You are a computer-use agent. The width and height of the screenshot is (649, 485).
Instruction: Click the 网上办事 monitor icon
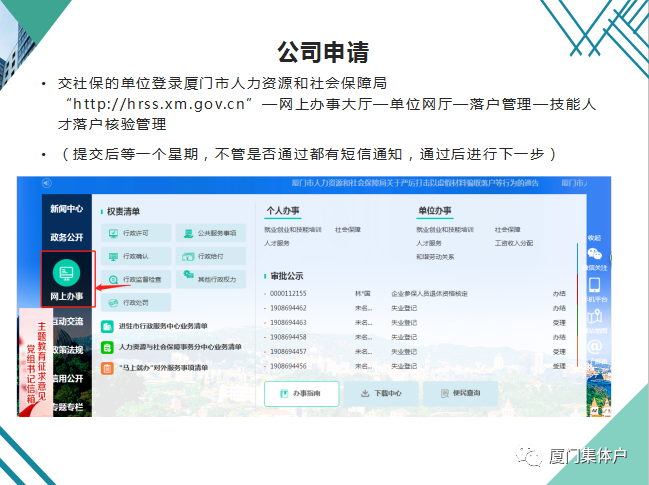[67, 273]
